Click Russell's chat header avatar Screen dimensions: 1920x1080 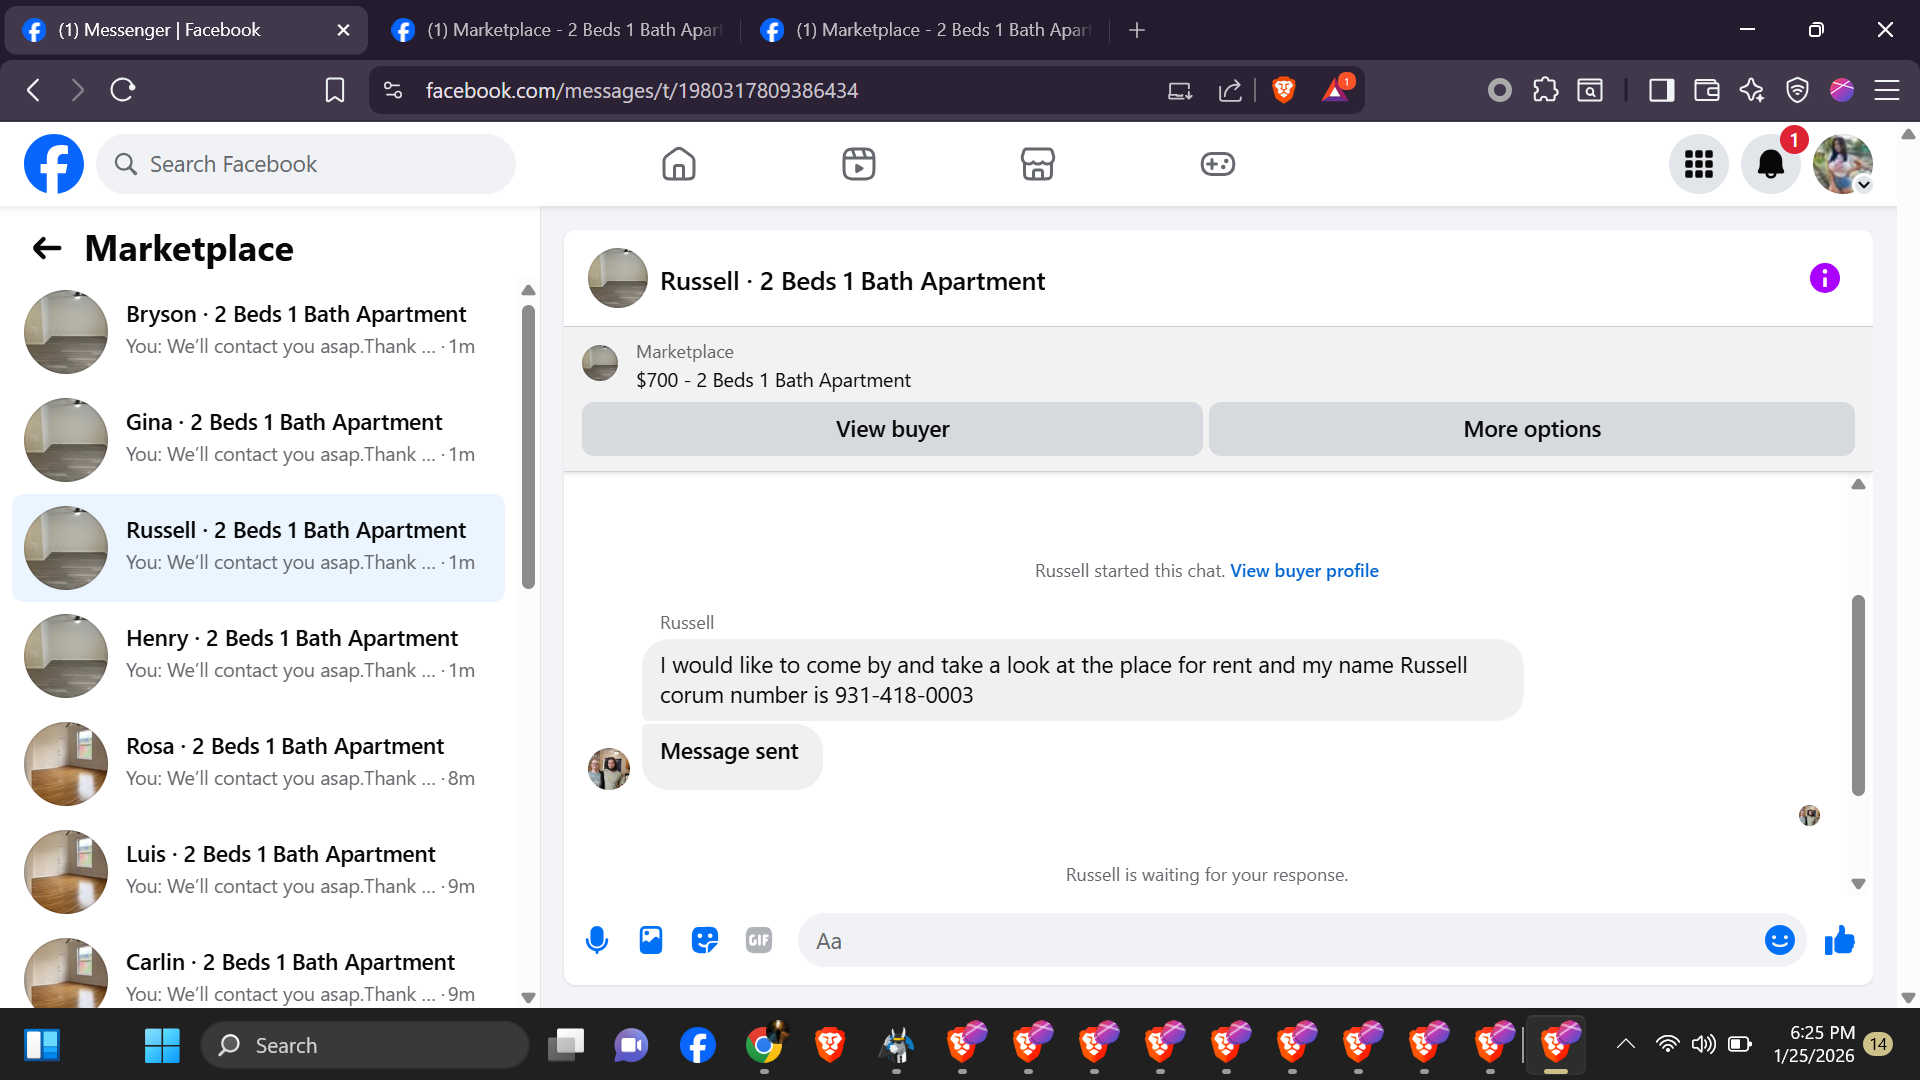[618, 278]
